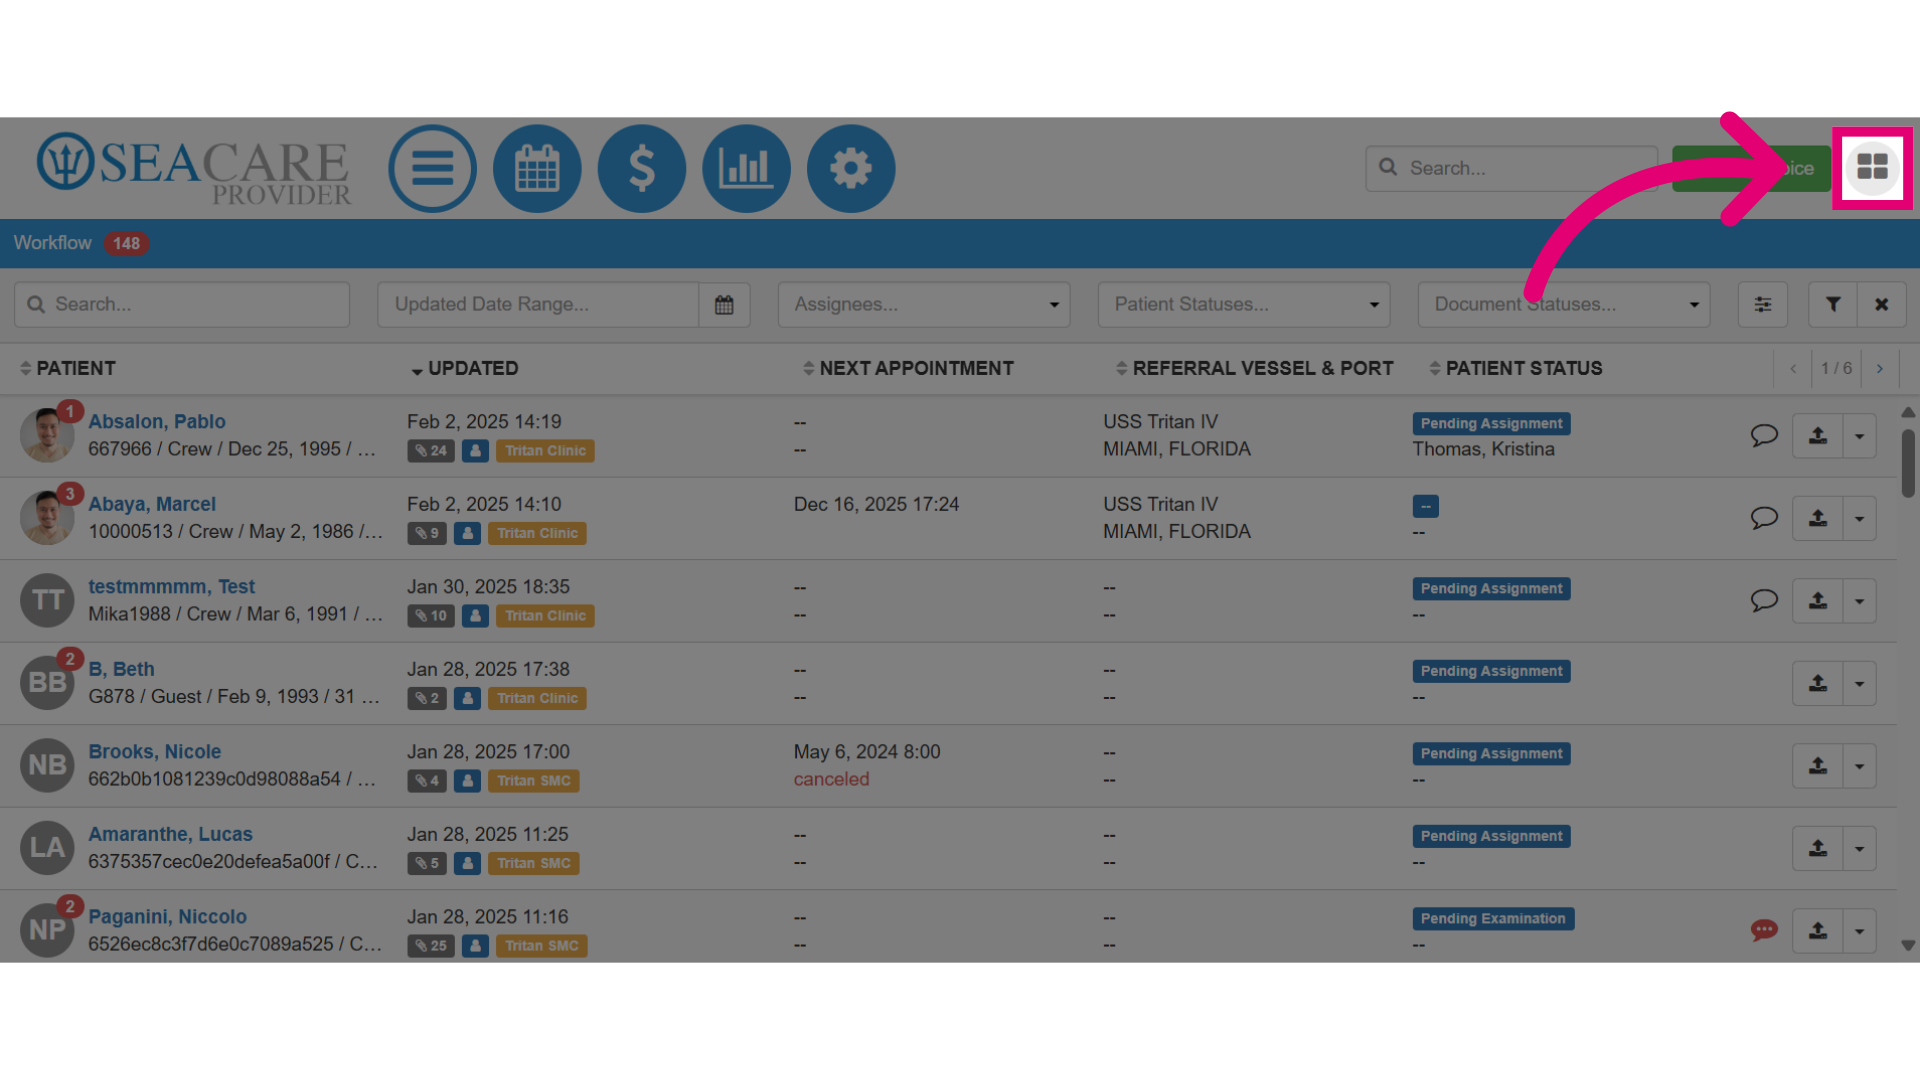Open patient link Brooks, Nicole

tap(155, 751)
